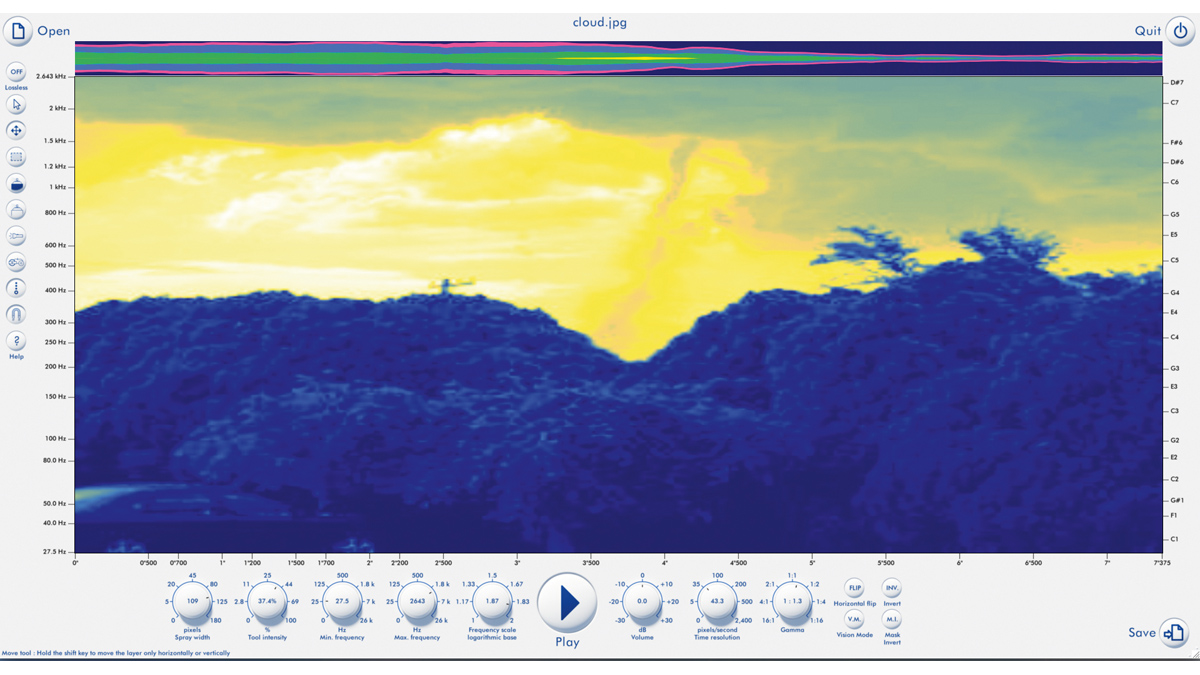
Task: Select the Move tool with four arrows
Action: coord(16,131)
